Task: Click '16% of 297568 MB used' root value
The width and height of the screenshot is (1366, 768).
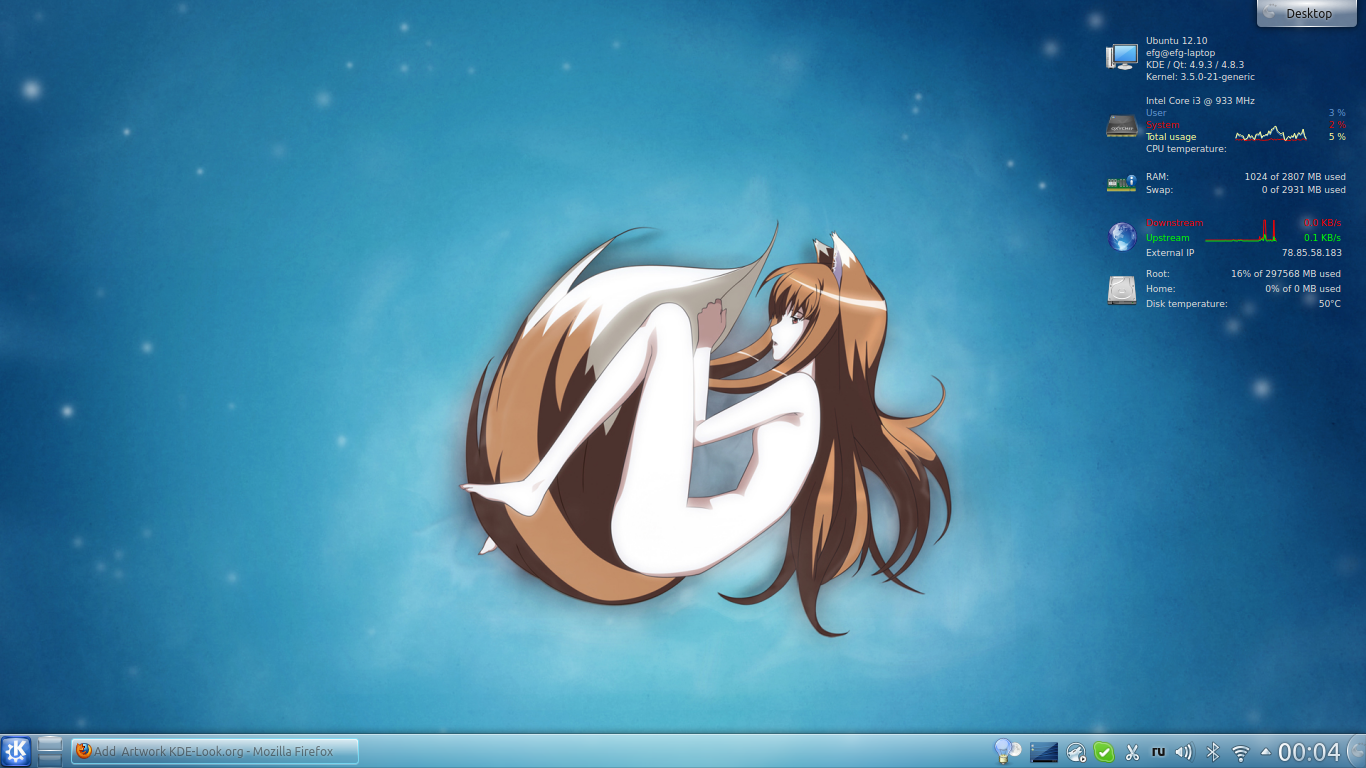Action: (x=1286, y=274)
